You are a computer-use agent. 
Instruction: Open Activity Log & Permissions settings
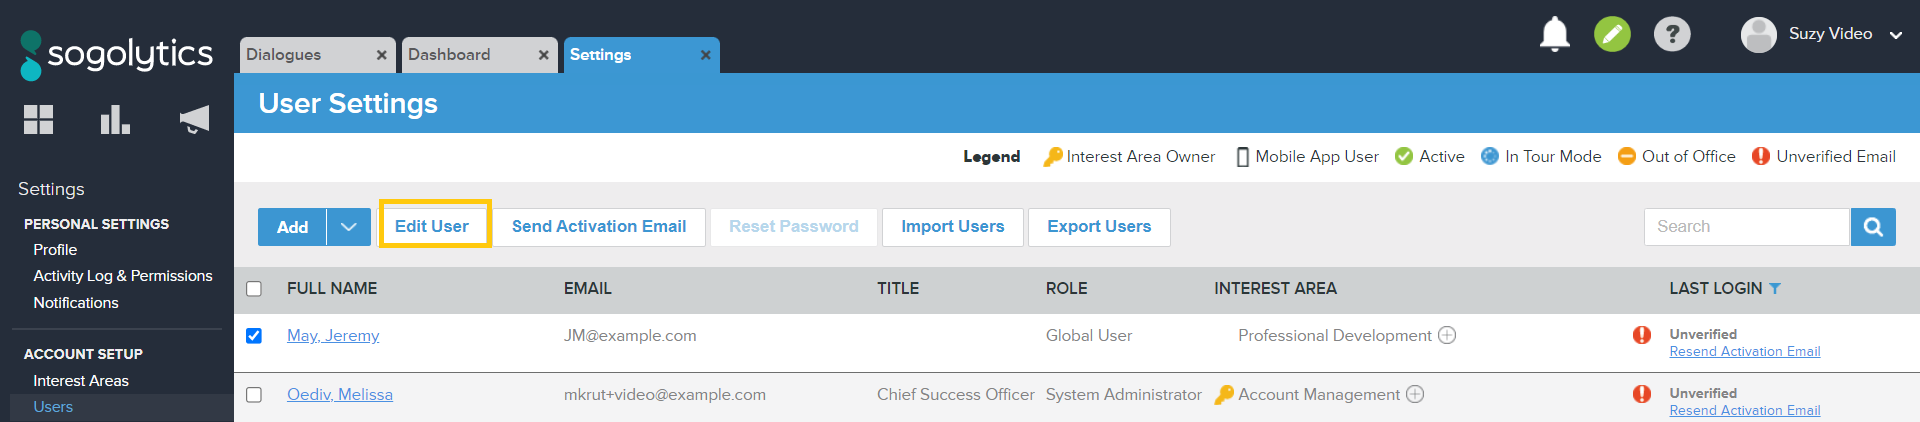pos(122,276)
